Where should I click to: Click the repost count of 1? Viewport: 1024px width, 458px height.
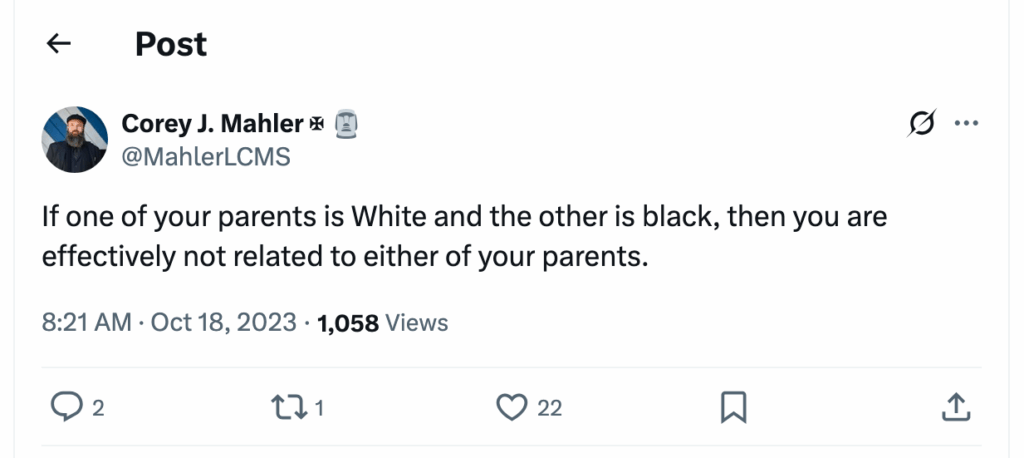tap(320, 408)
